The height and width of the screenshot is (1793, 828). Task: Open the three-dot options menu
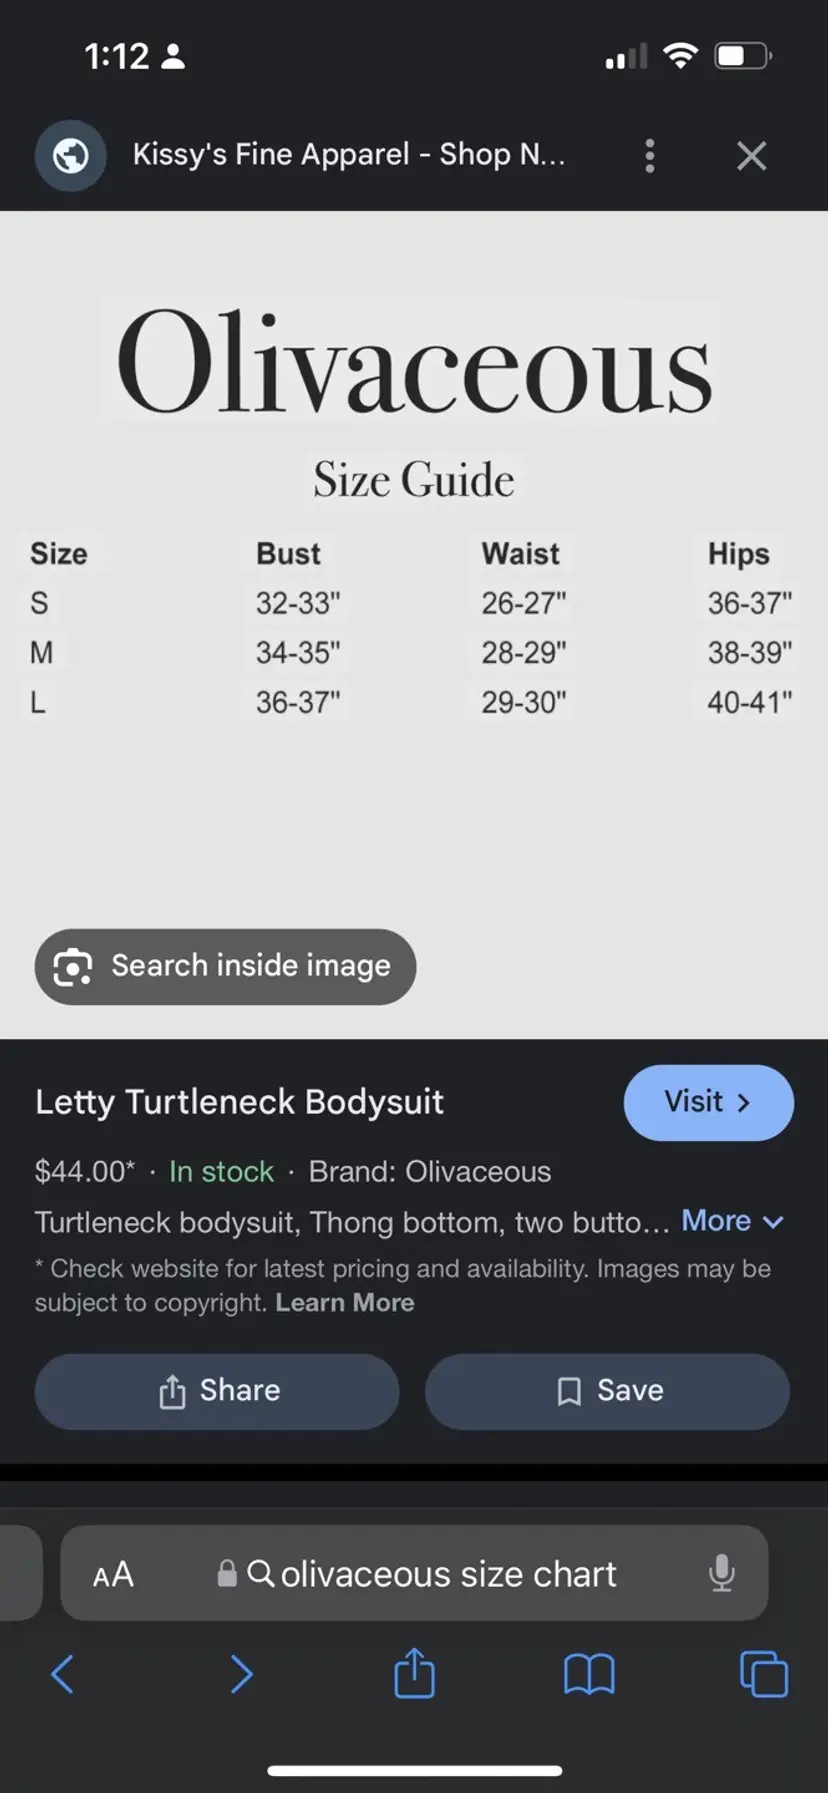point(650,156)
